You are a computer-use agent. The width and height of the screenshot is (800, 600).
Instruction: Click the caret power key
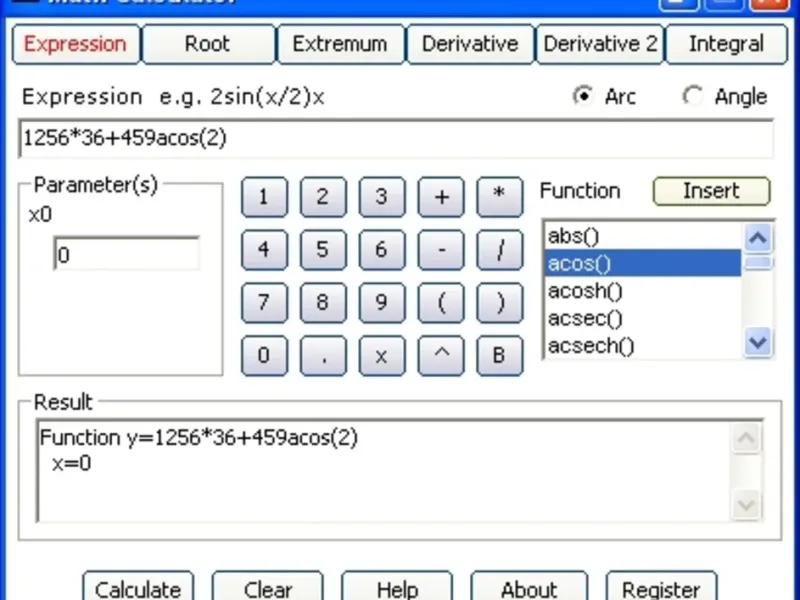[x=441, y=356]
